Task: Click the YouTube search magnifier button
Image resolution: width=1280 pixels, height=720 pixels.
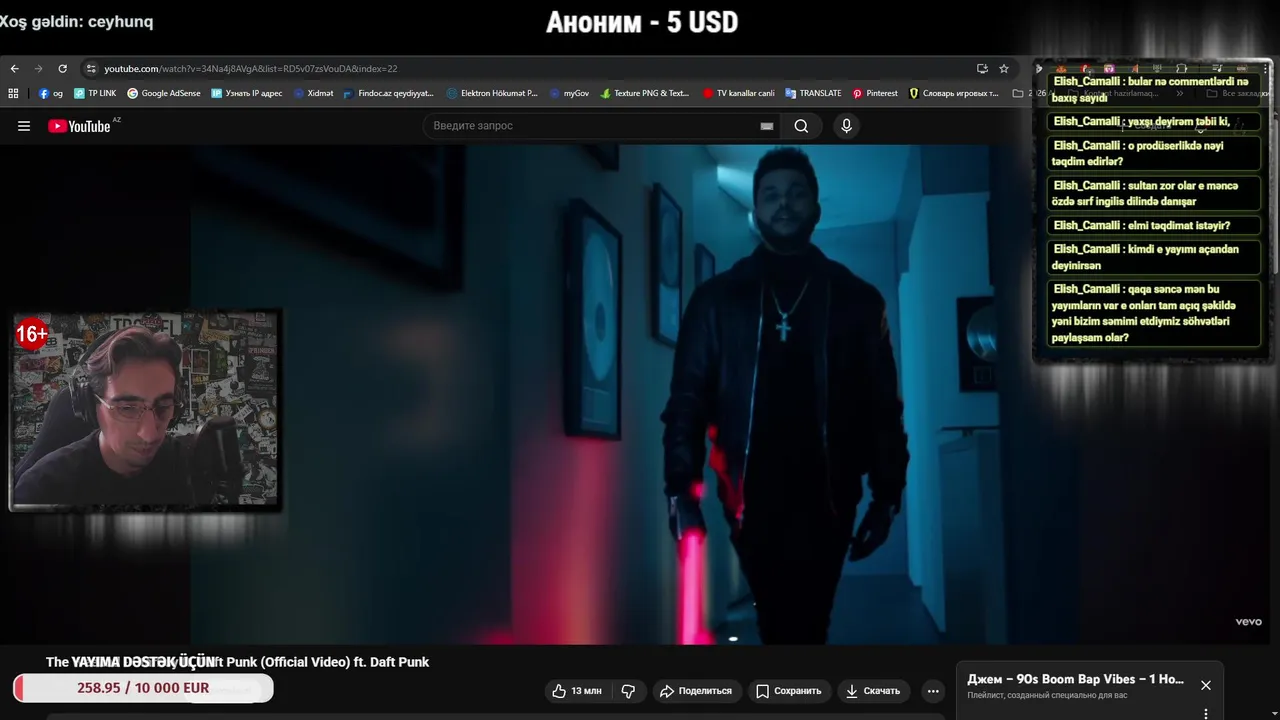Action: (801, 126)
